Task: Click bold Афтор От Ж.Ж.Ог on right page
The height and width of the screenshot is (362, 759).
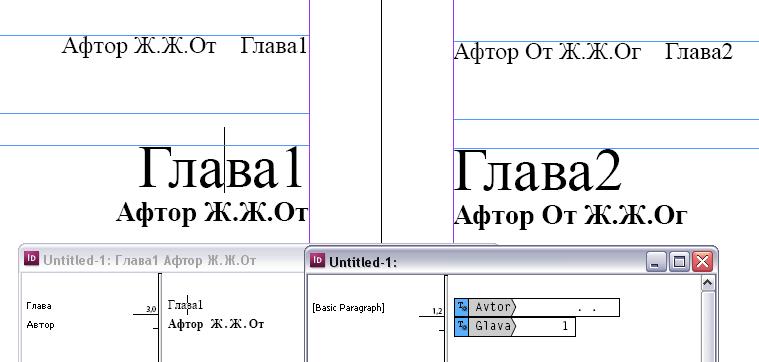Action: click(570, 216)
